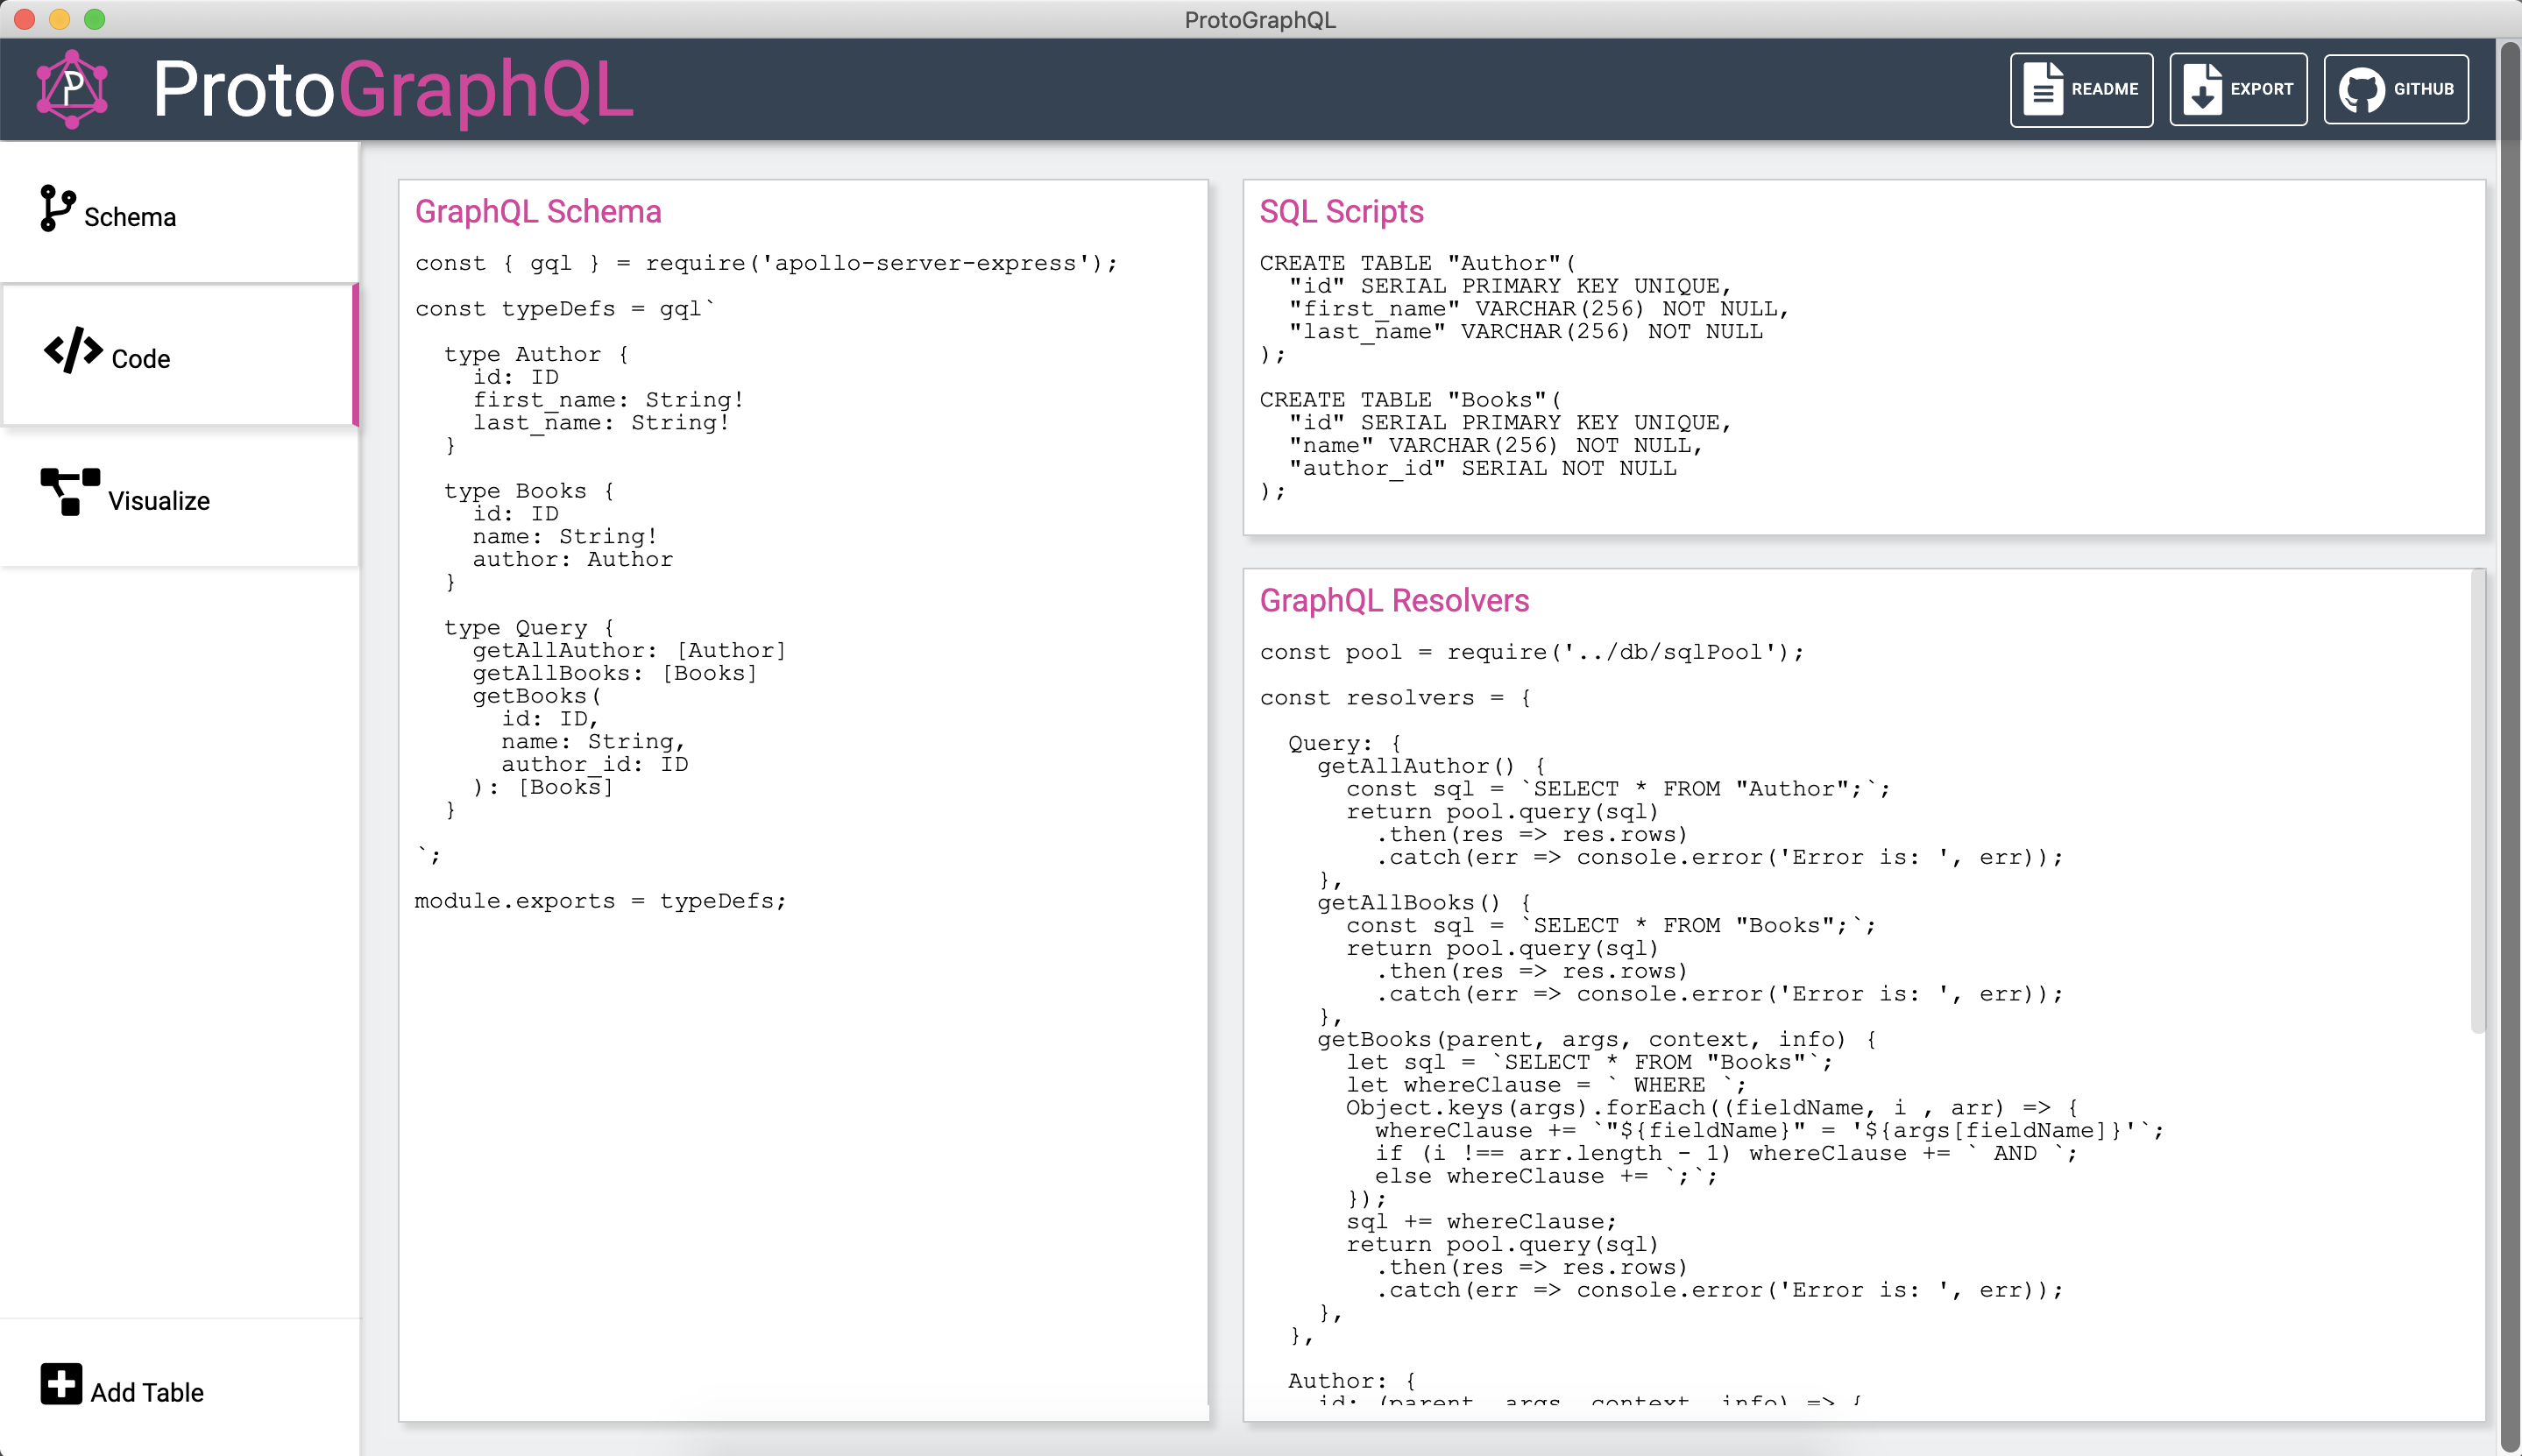The height and width of the screenshot is (1456, 2522).
Task: Click the GraphQL Resolvers heading
Action: [x=1395, y=600]
